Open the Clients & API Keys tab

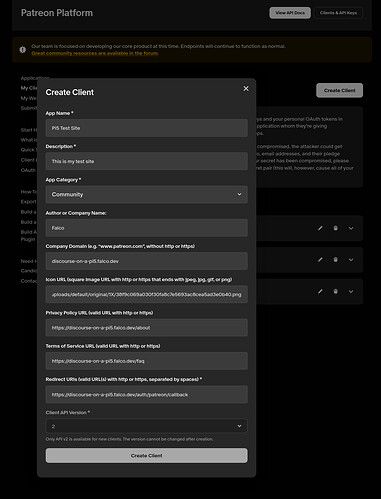pyautogui.click(x=338, y=13)
